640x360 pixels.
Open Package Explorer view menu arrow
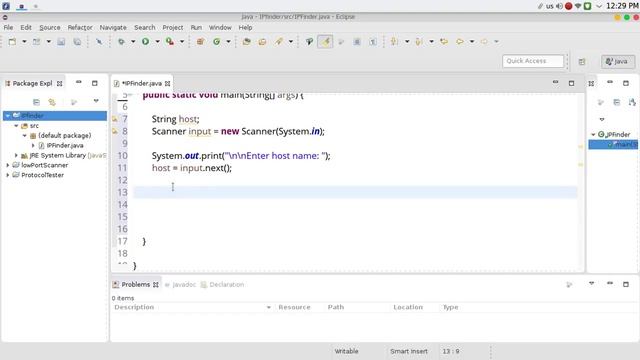[x=96, y=101]
